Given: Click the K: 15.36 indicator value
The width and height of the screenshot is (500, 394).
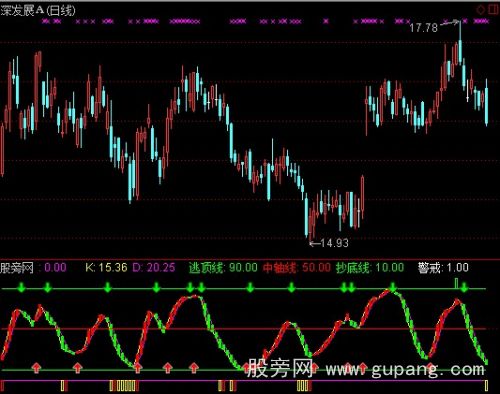Looking at the screenshot, I should tap(106, 267).
